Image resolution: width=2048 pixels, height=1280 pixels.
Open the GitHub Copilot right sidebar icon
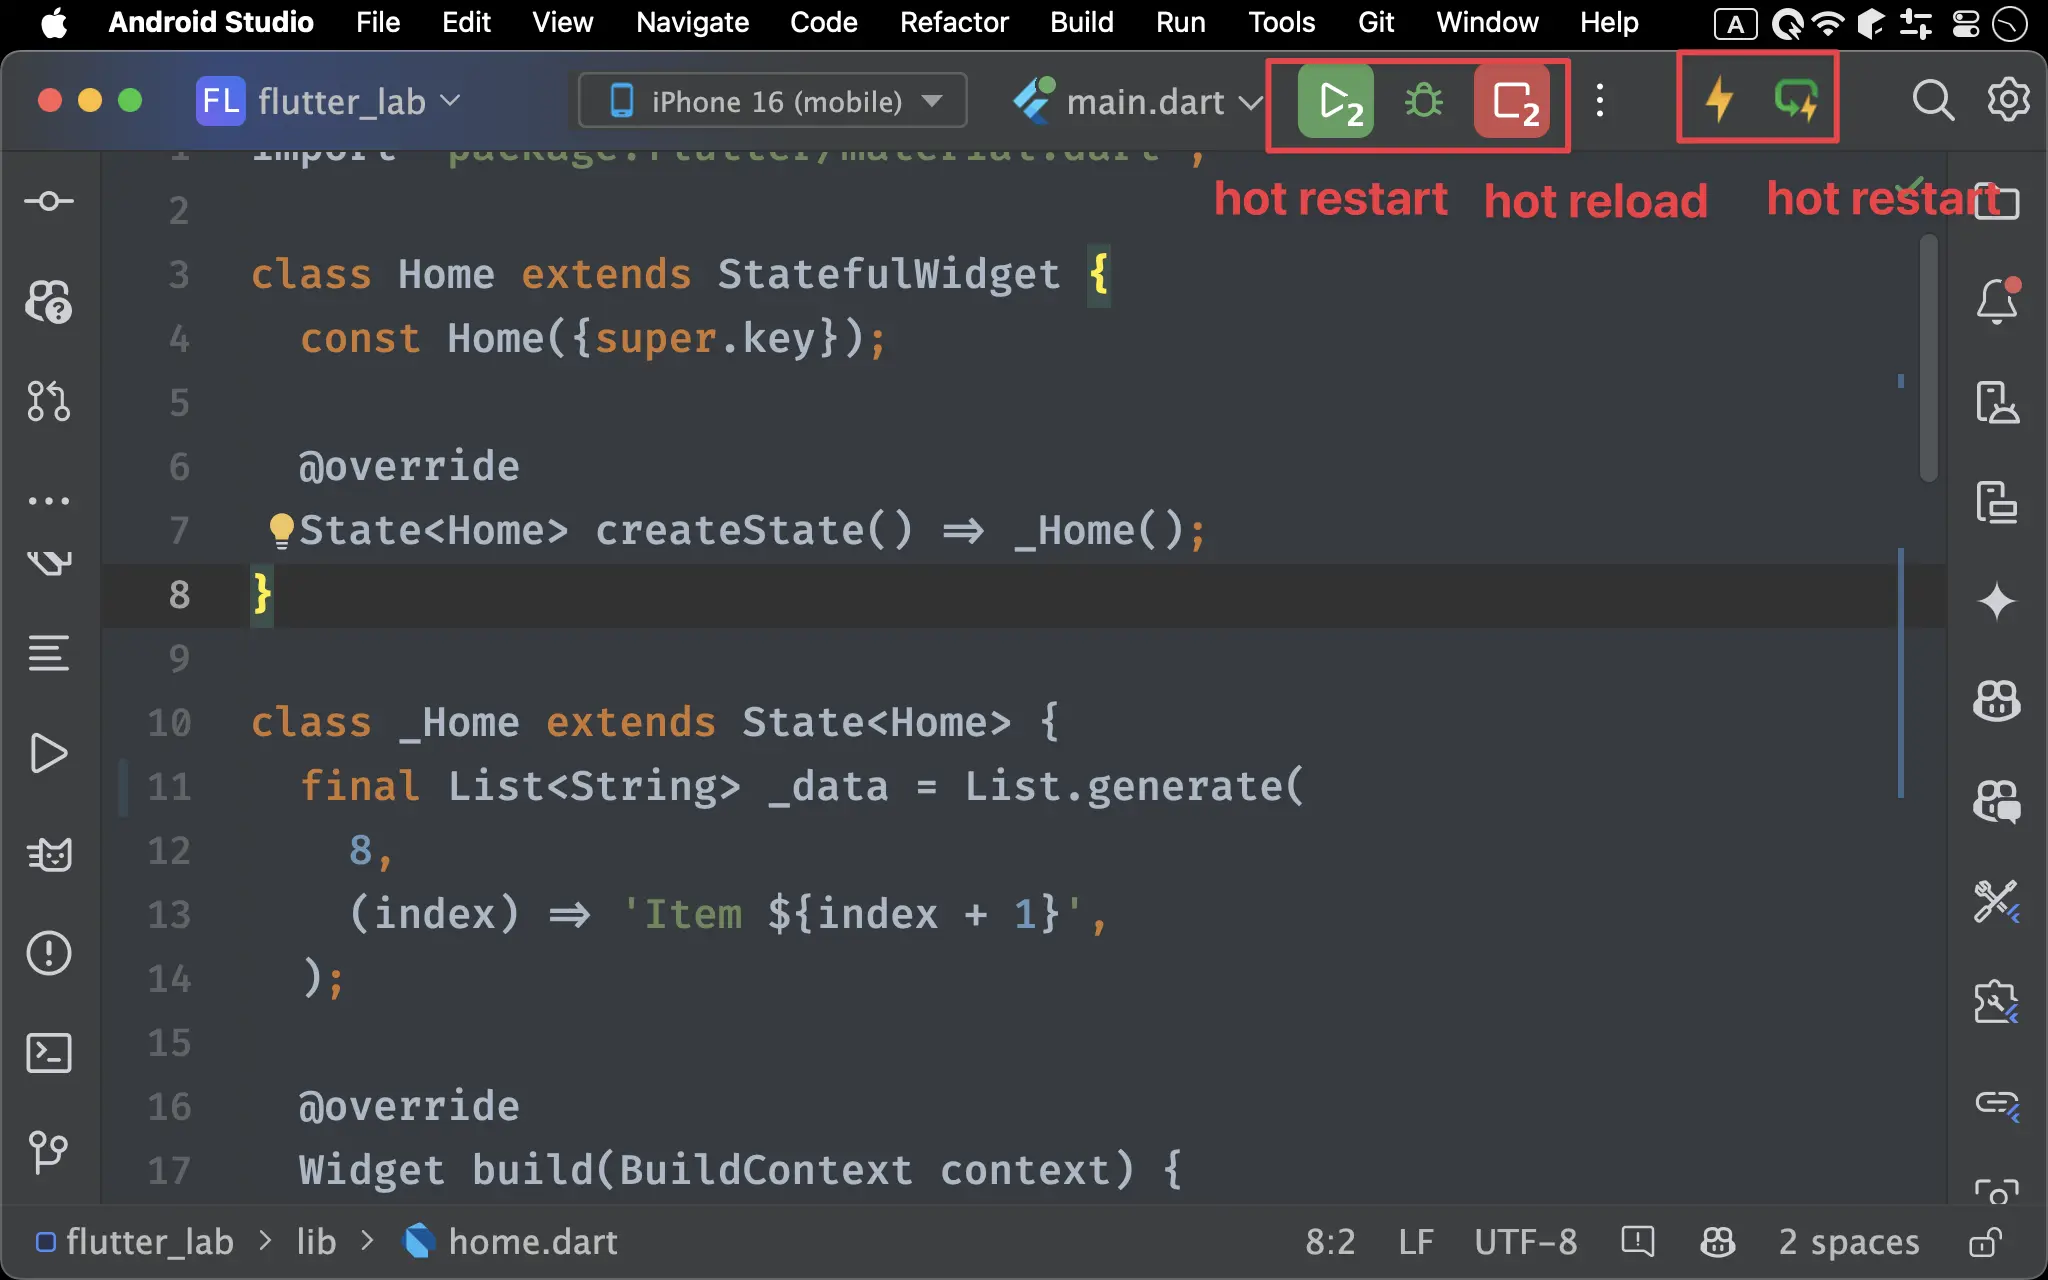tap(1997, 701)
